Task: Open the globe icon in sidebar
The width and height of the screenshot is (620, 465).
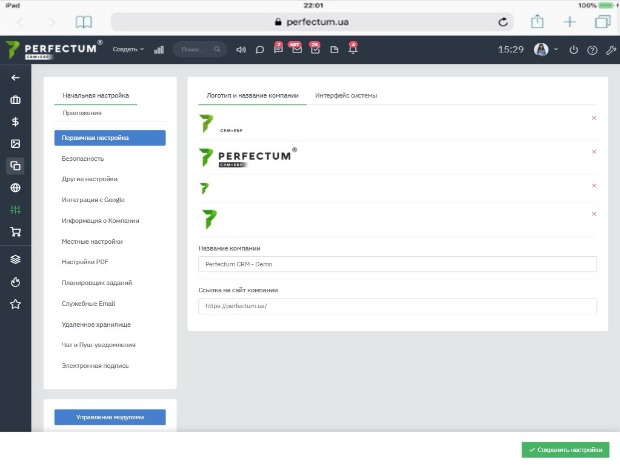Action: point(15,188)
